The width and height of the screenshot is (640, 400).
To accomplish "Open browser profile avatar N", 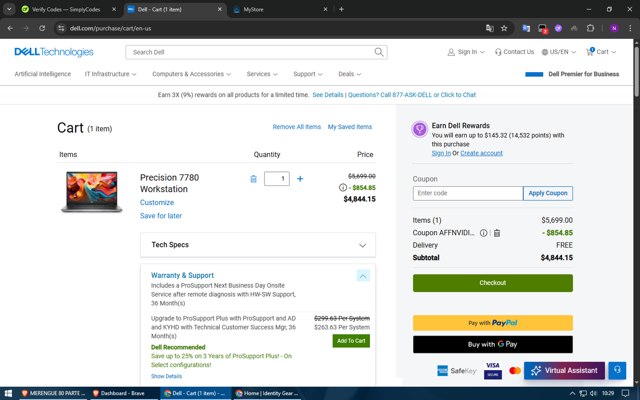I will point(614,28).
